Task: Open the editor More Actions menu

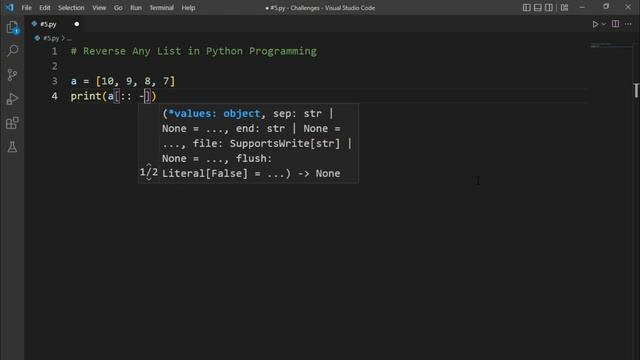Action: [x=628, y=24]
